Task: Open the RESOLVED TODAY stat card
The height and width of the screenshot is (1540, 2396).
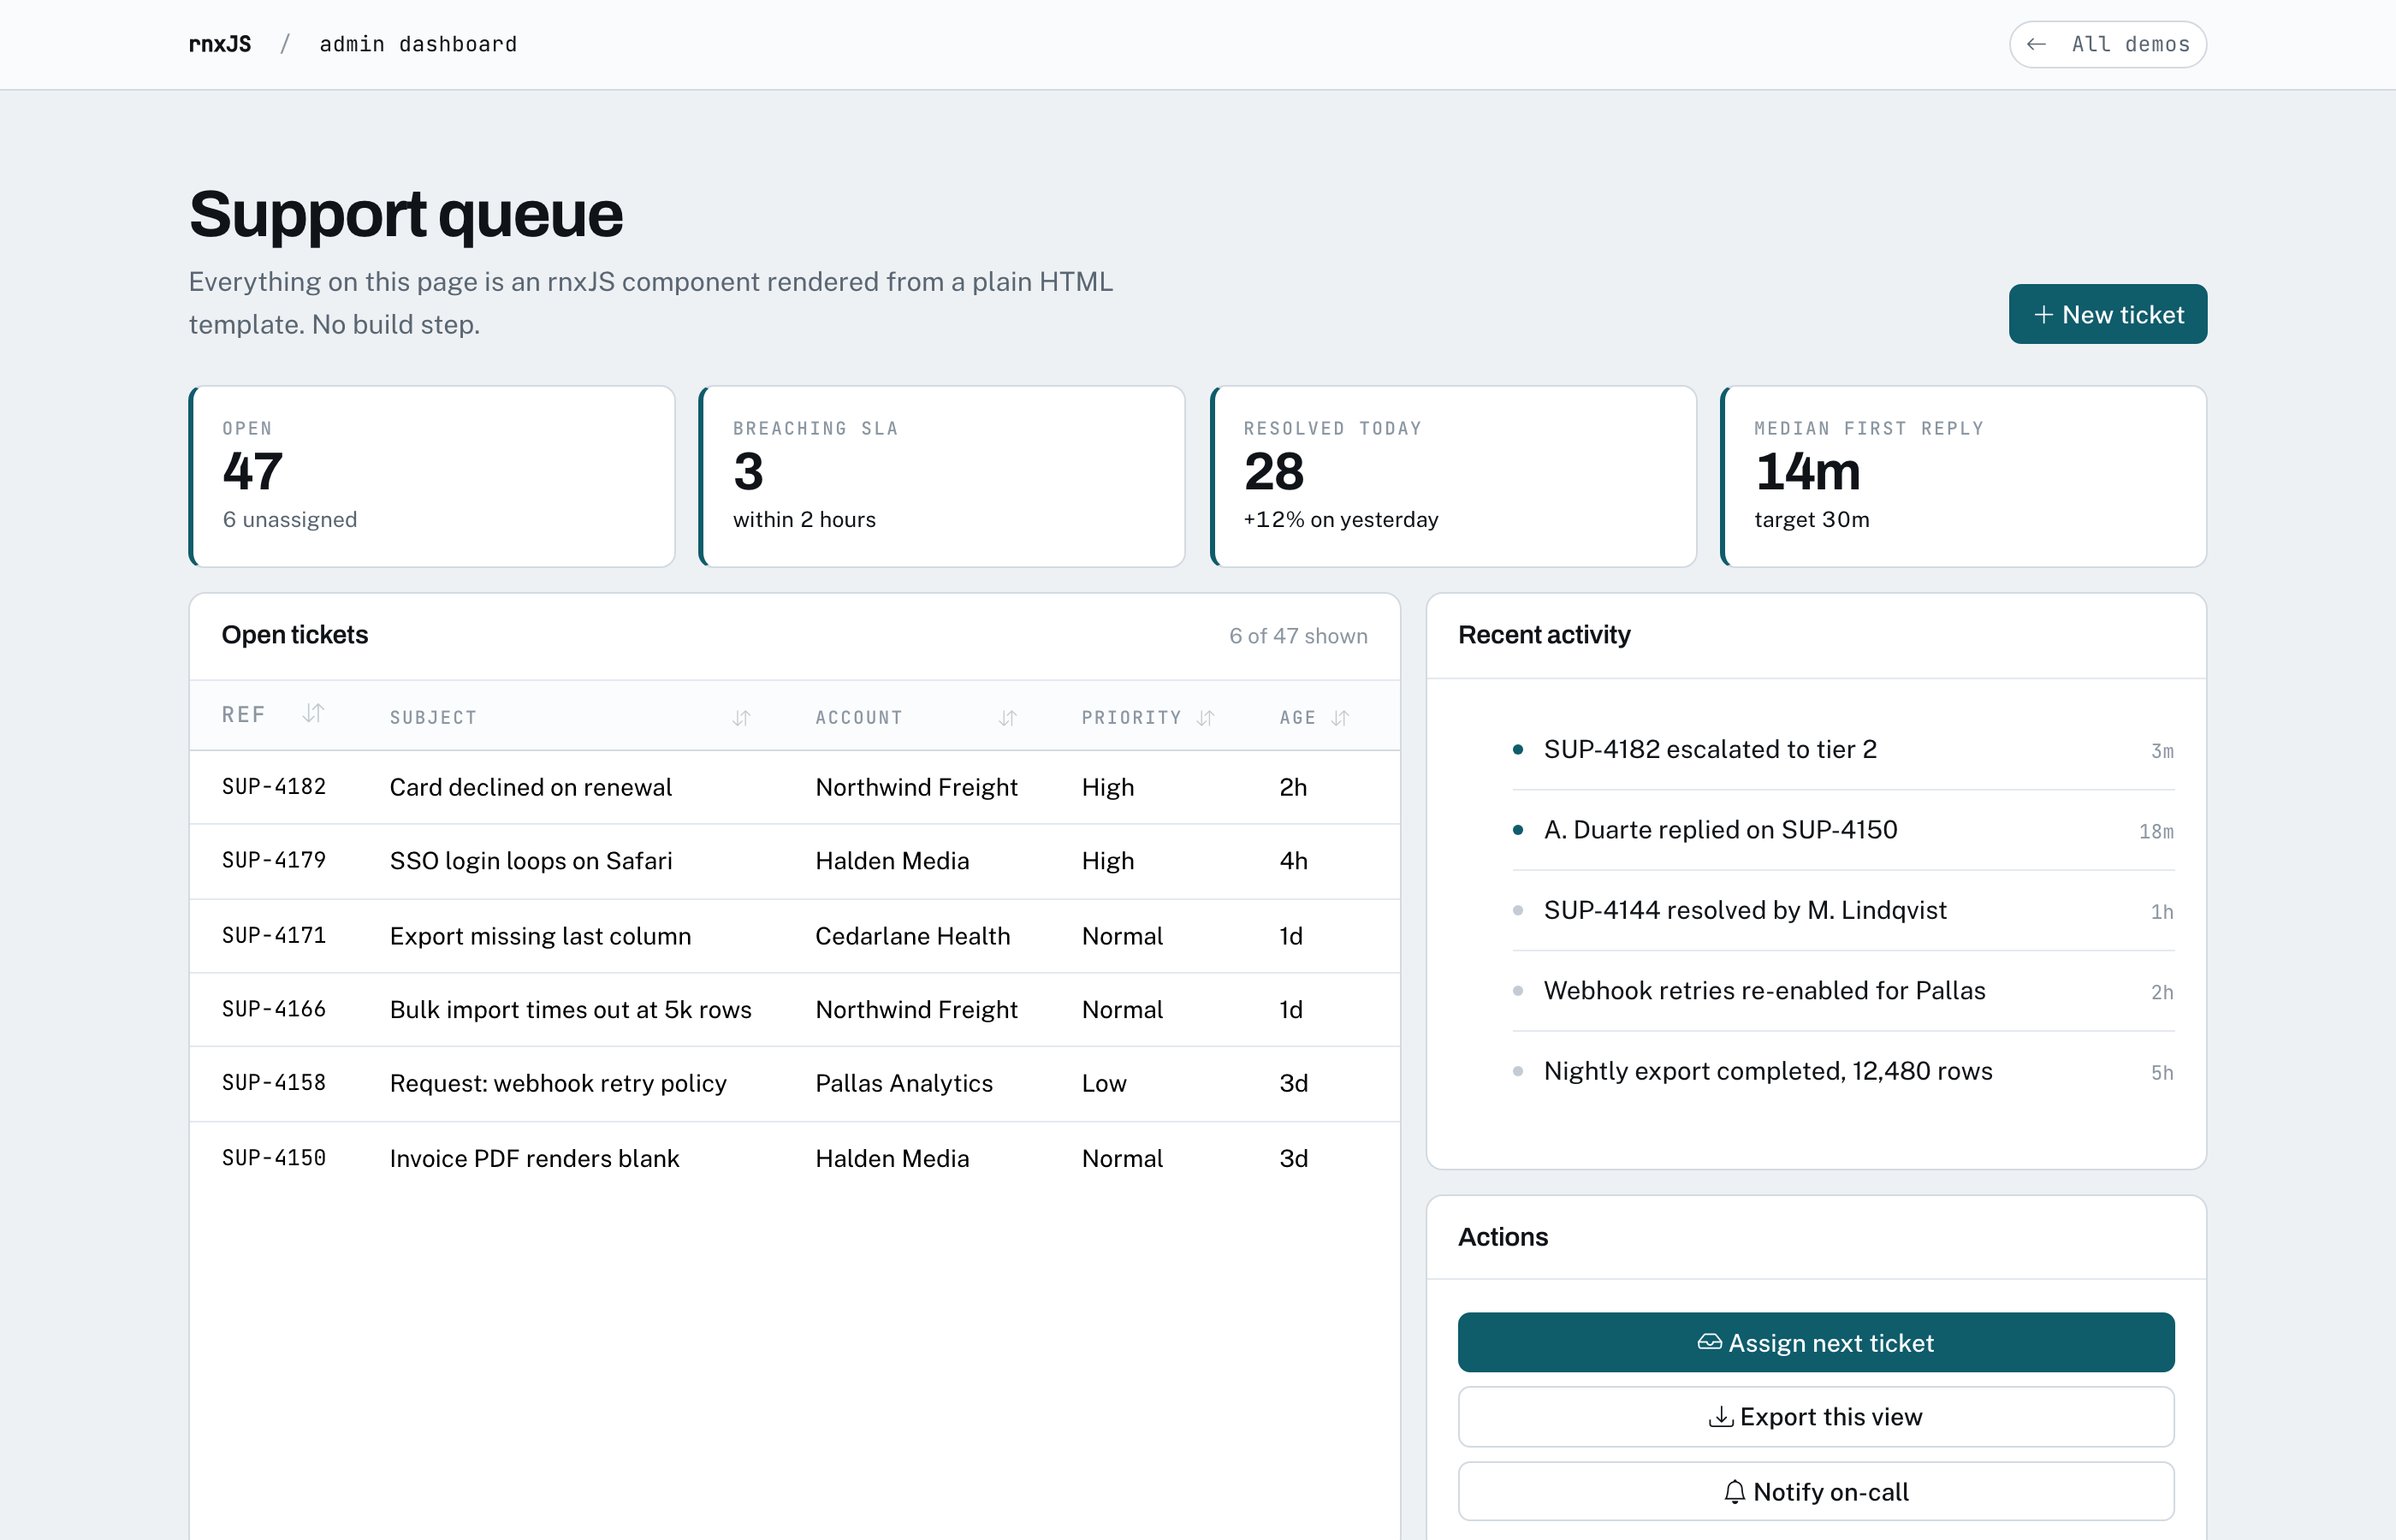Action: 1453,476
